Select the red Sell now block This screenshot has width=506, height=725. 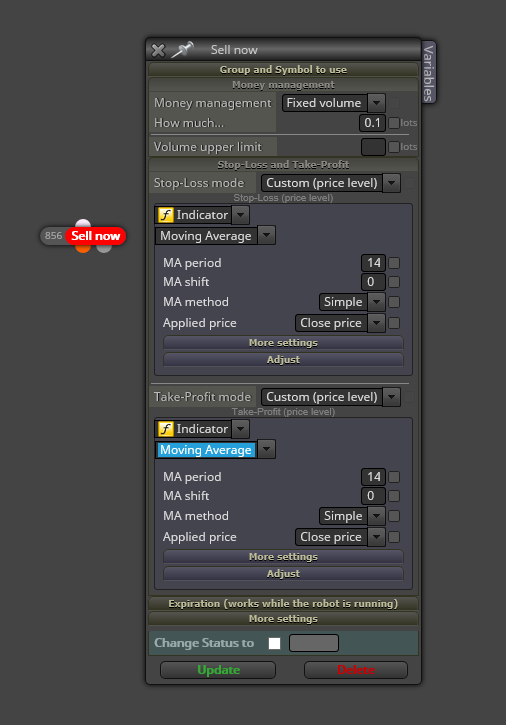95,236
